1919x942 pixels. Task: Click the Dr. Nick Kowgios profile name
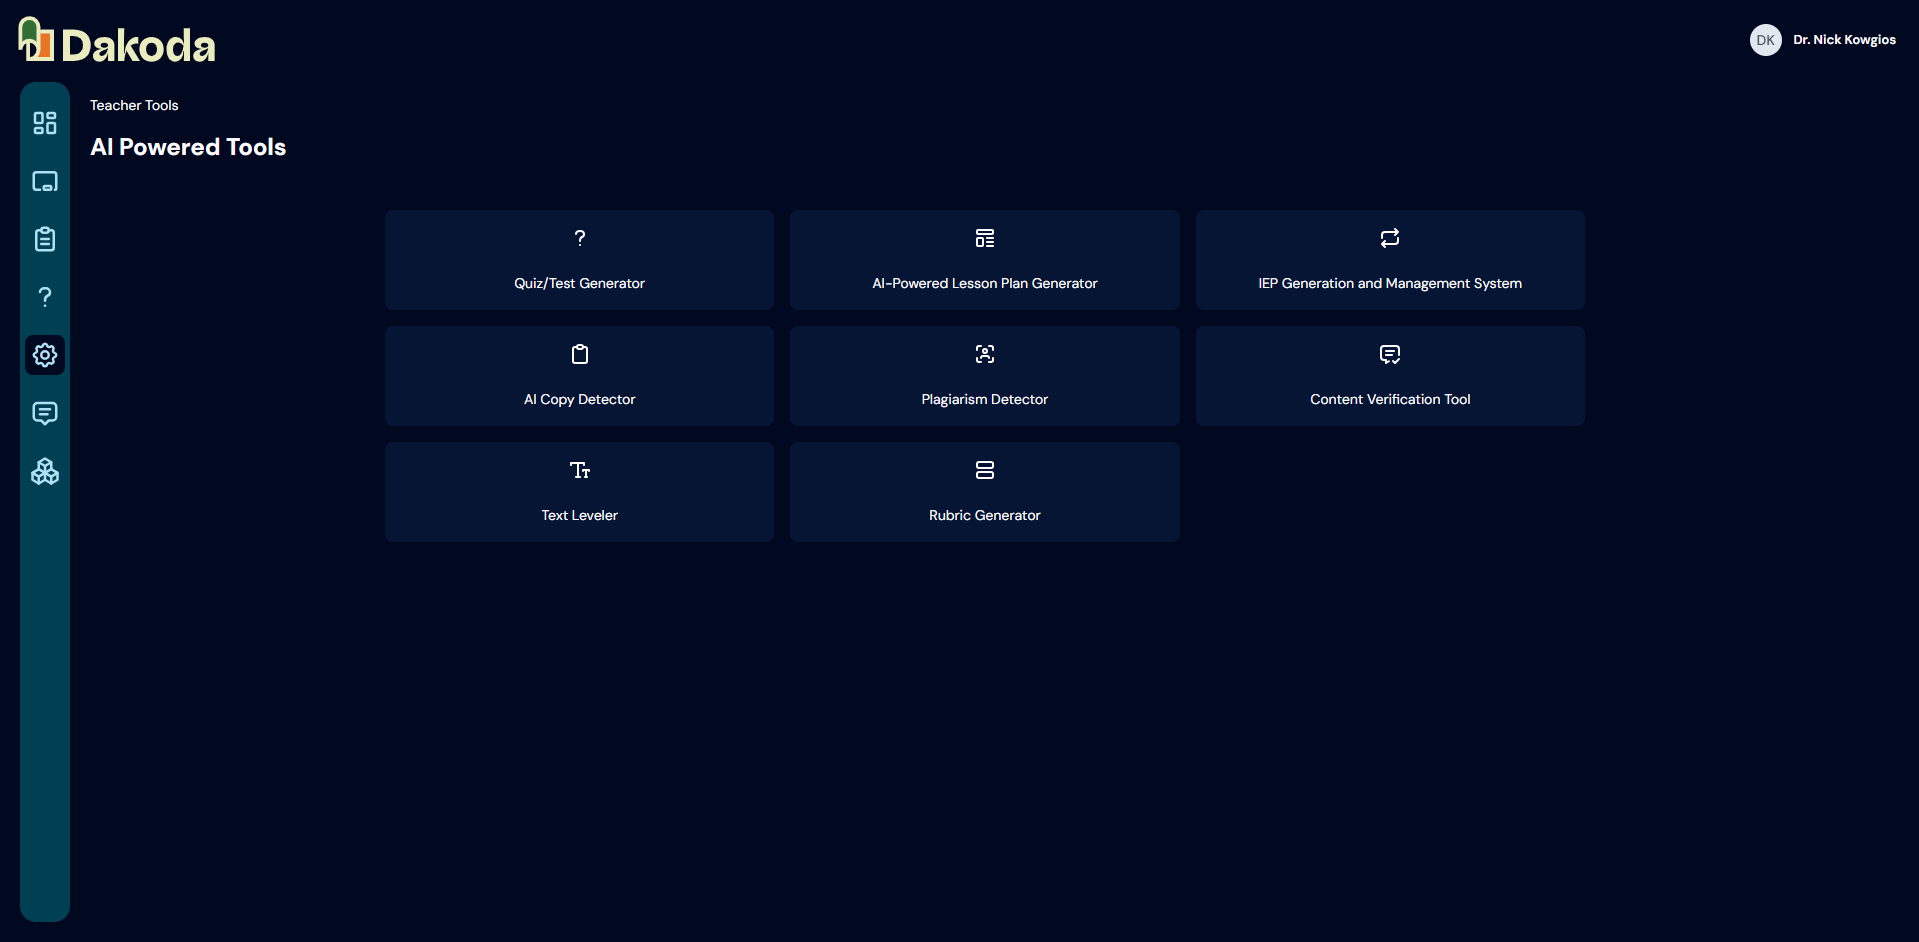pos(1844,40)
